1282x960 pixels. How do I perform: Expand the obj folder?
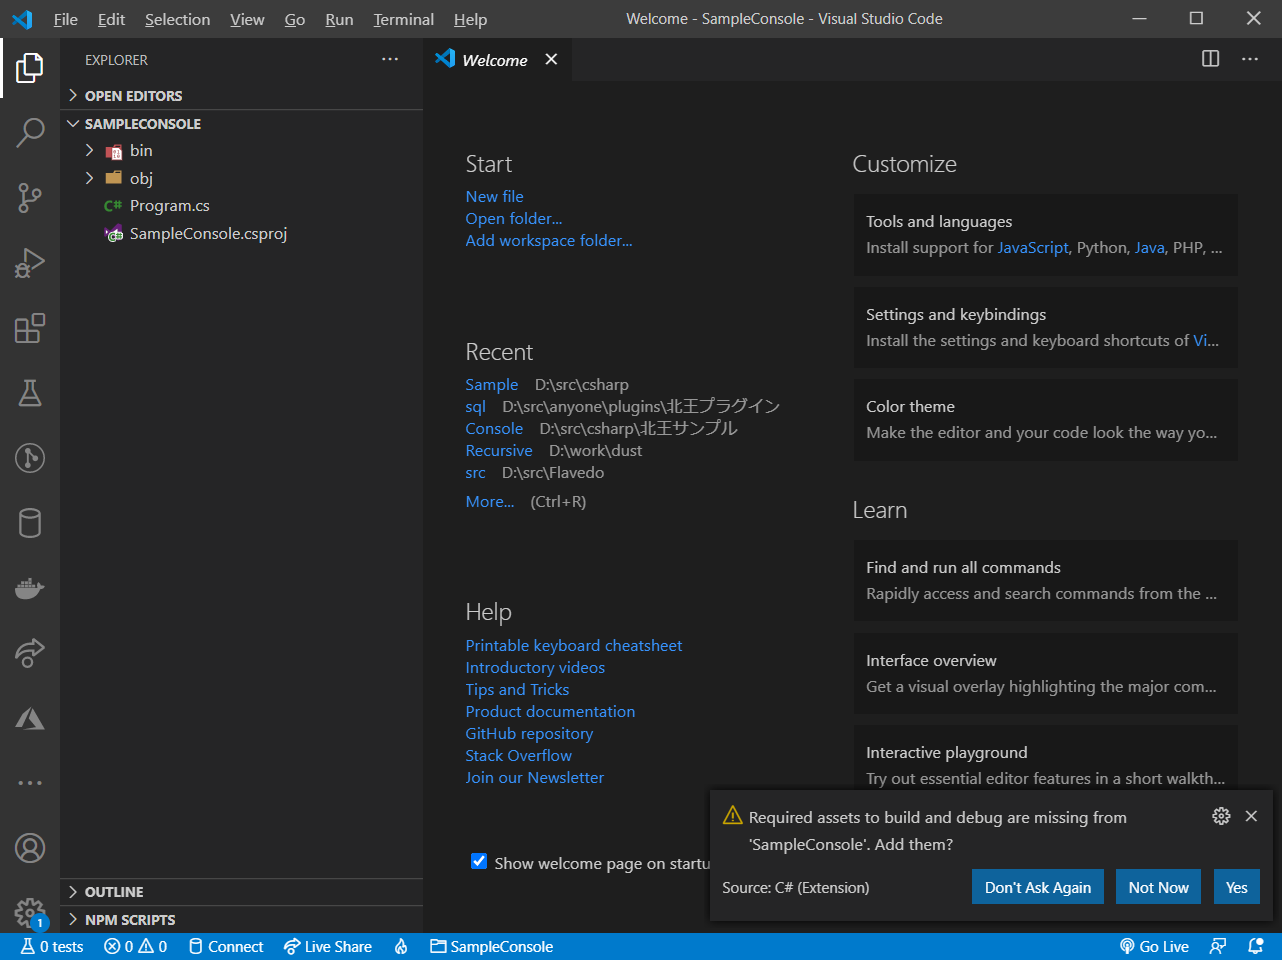[240, 178]
